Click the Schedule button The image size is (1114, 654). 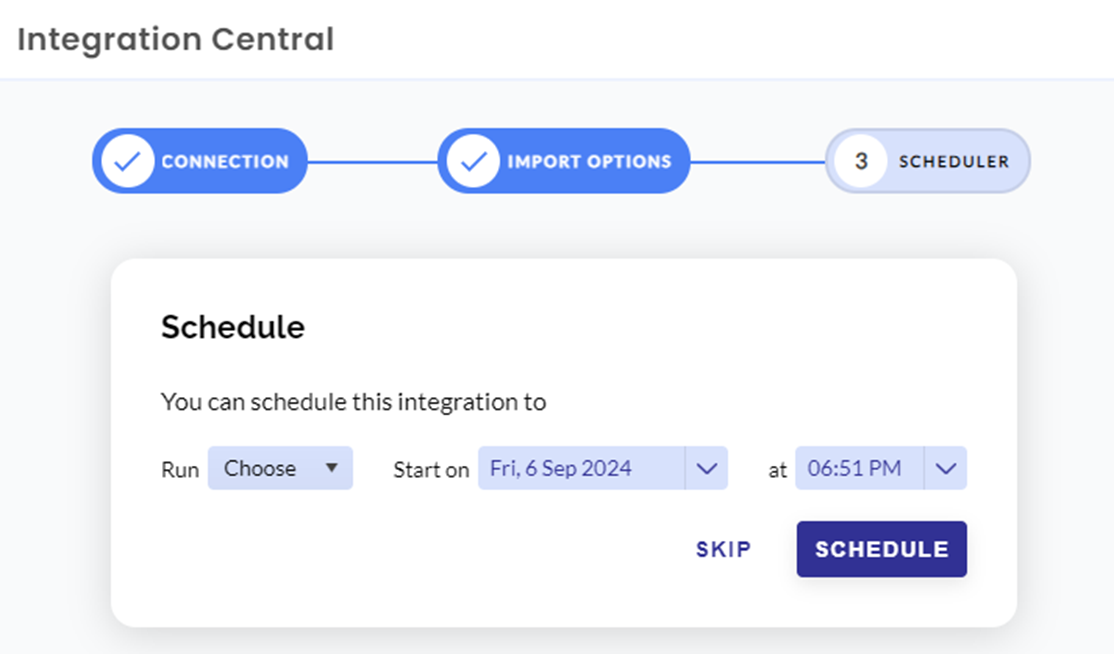pyautogui.click(x=881, y=549)
